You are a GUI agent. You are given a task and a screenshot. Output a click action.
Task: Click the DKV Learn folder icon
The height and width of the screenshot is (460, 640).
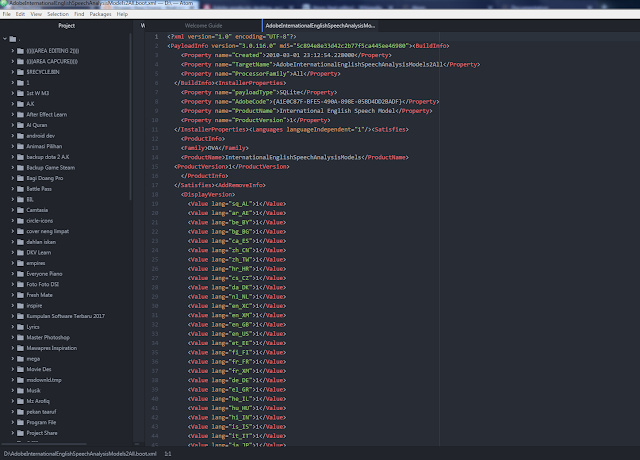click(x=20, y=253)
